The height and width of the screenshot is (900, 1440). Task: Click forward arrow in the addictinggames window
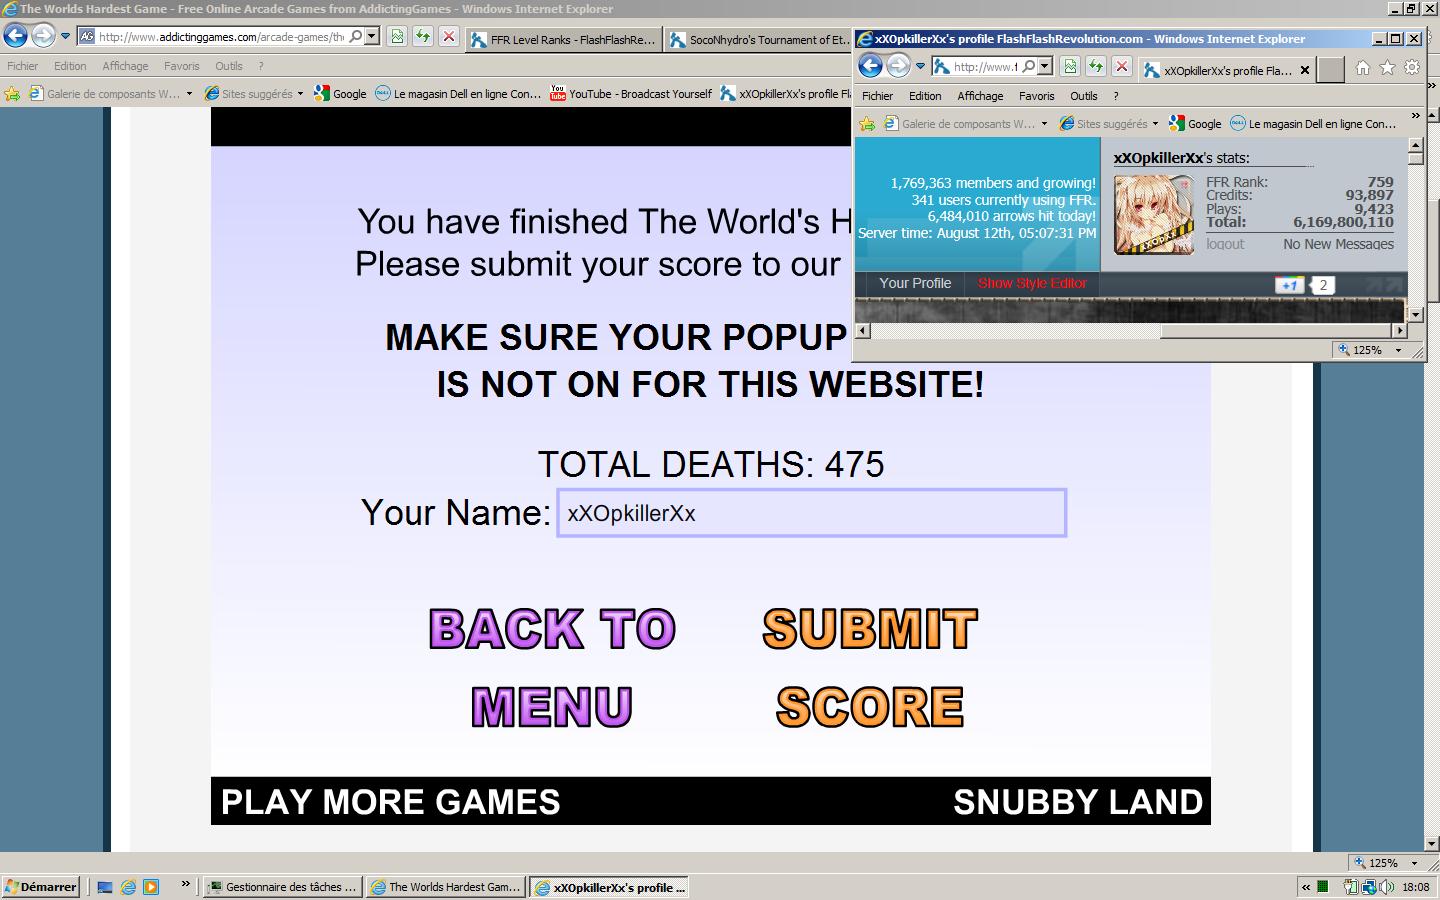coord(43,37)
